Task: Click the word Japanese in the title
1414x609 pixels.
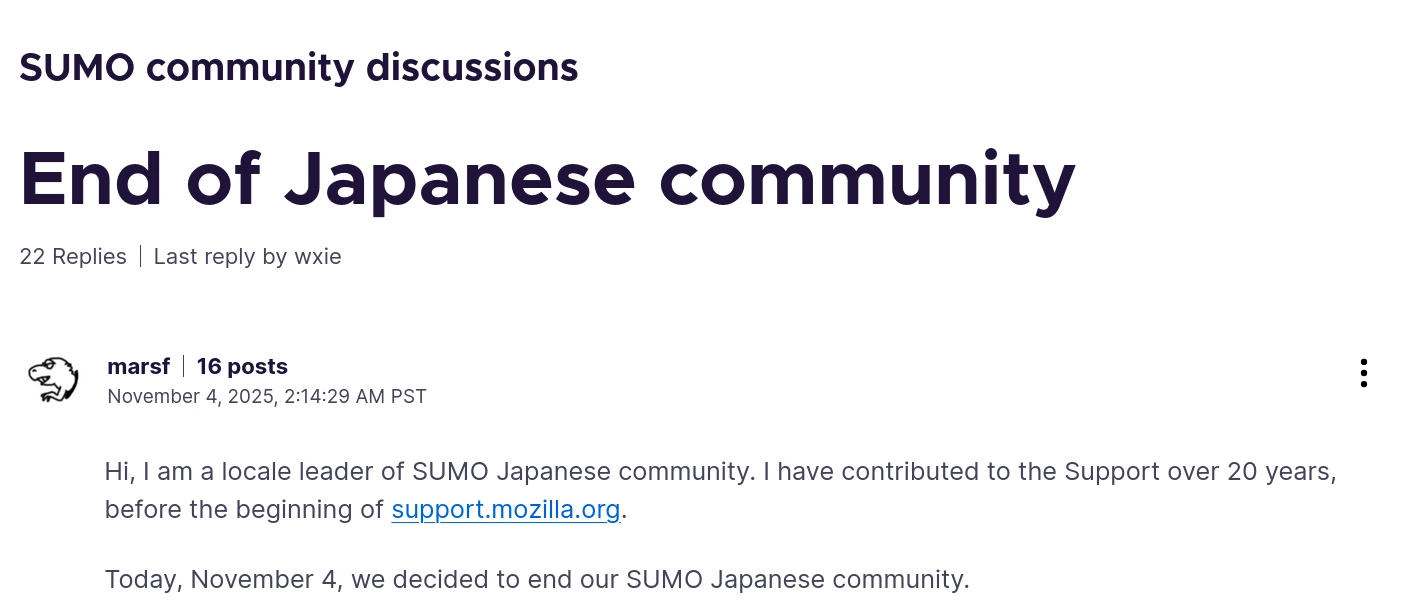Action: point(460,178)
